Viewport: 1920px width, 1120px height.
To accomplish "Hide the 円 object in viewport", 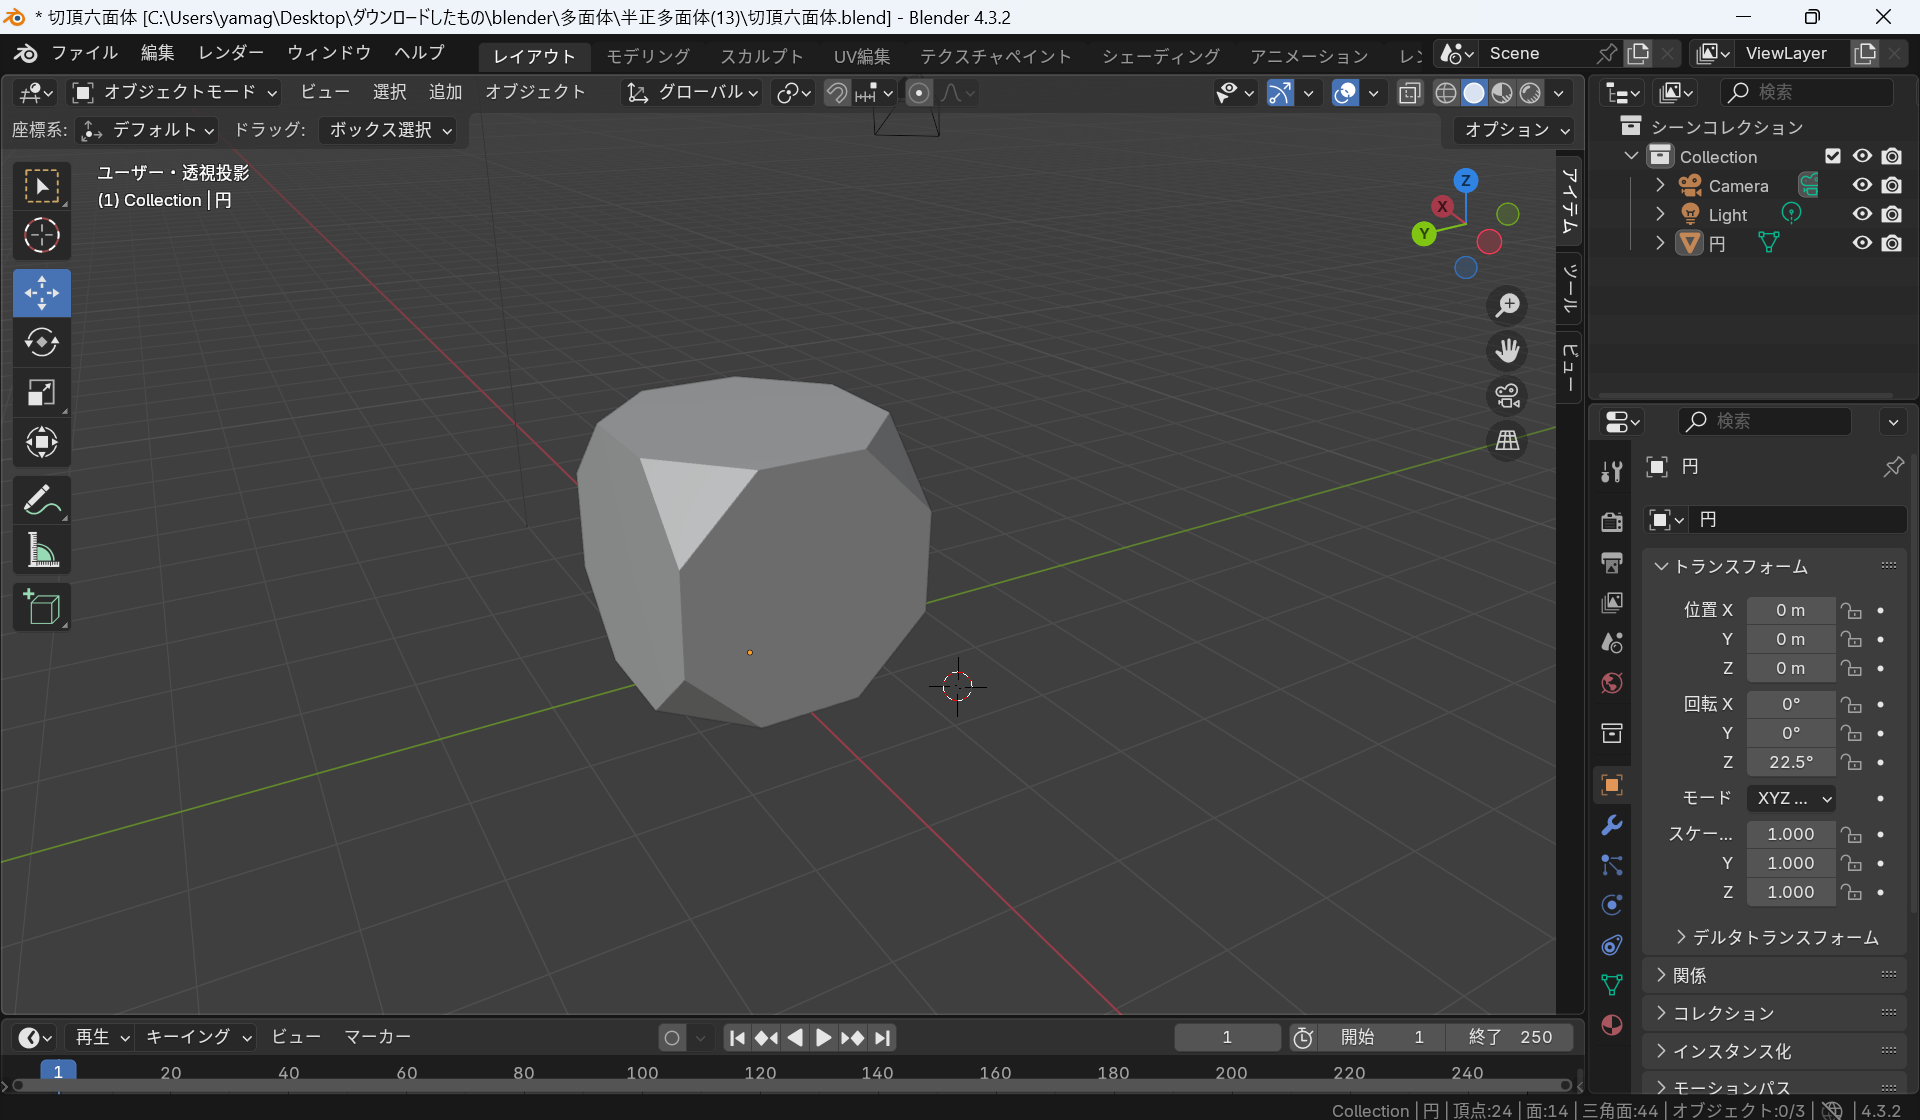I will tap(1862, 243).
